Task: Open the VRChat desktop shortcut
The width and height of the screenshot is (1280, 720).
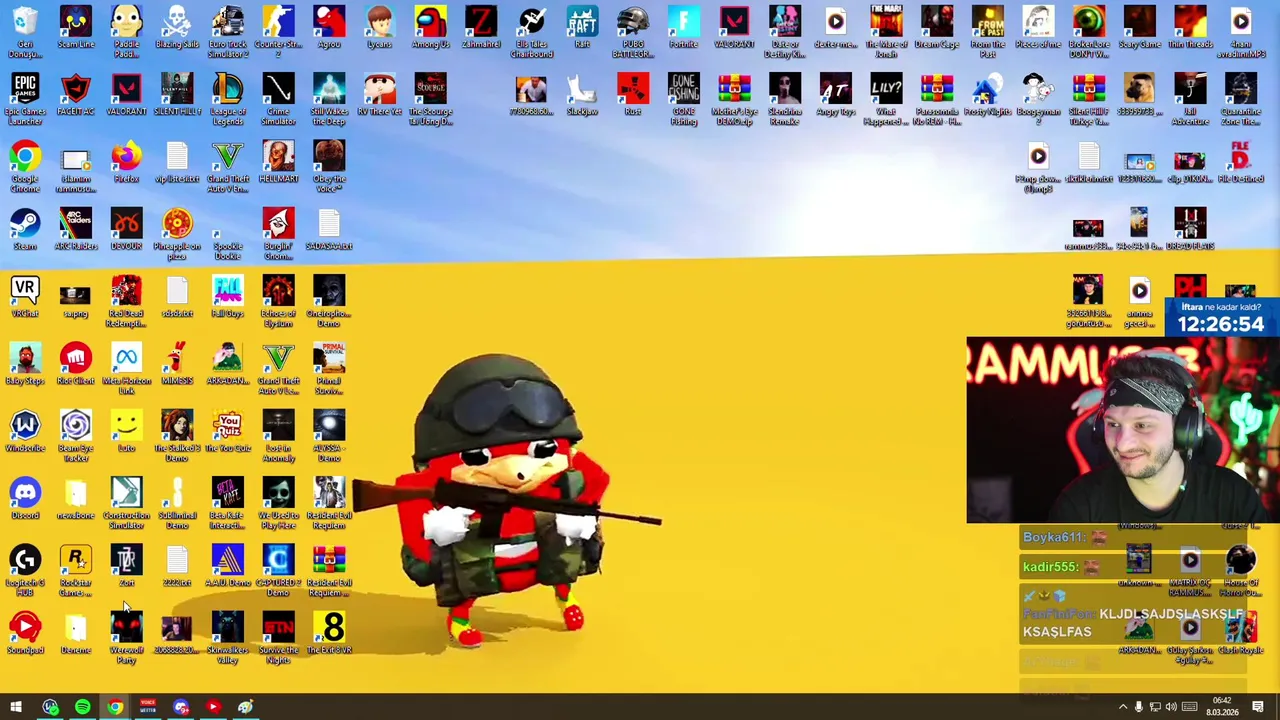Action: [25, 297]
